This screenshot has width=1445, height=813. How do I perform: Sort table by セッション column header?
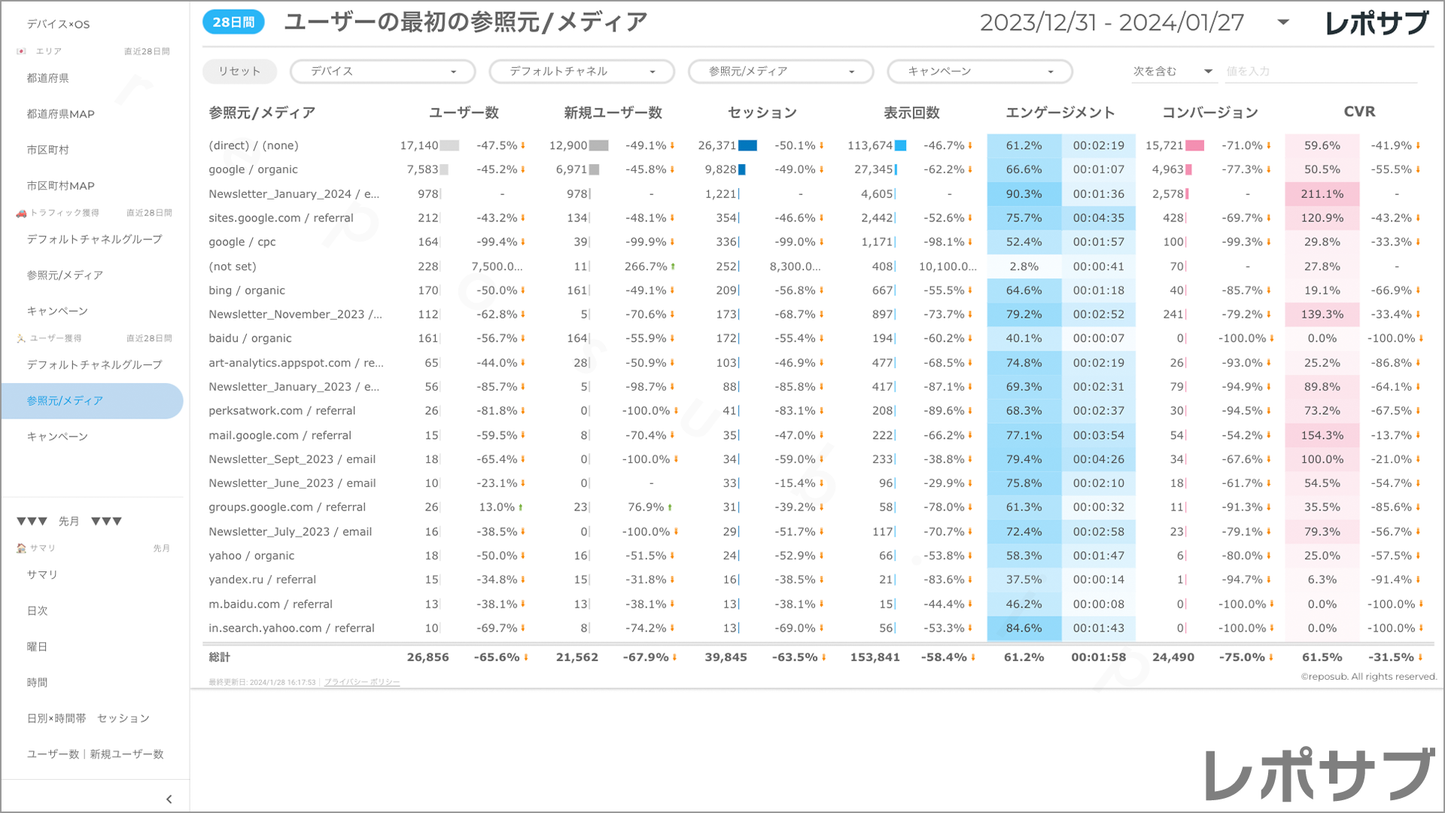point(762,113)
